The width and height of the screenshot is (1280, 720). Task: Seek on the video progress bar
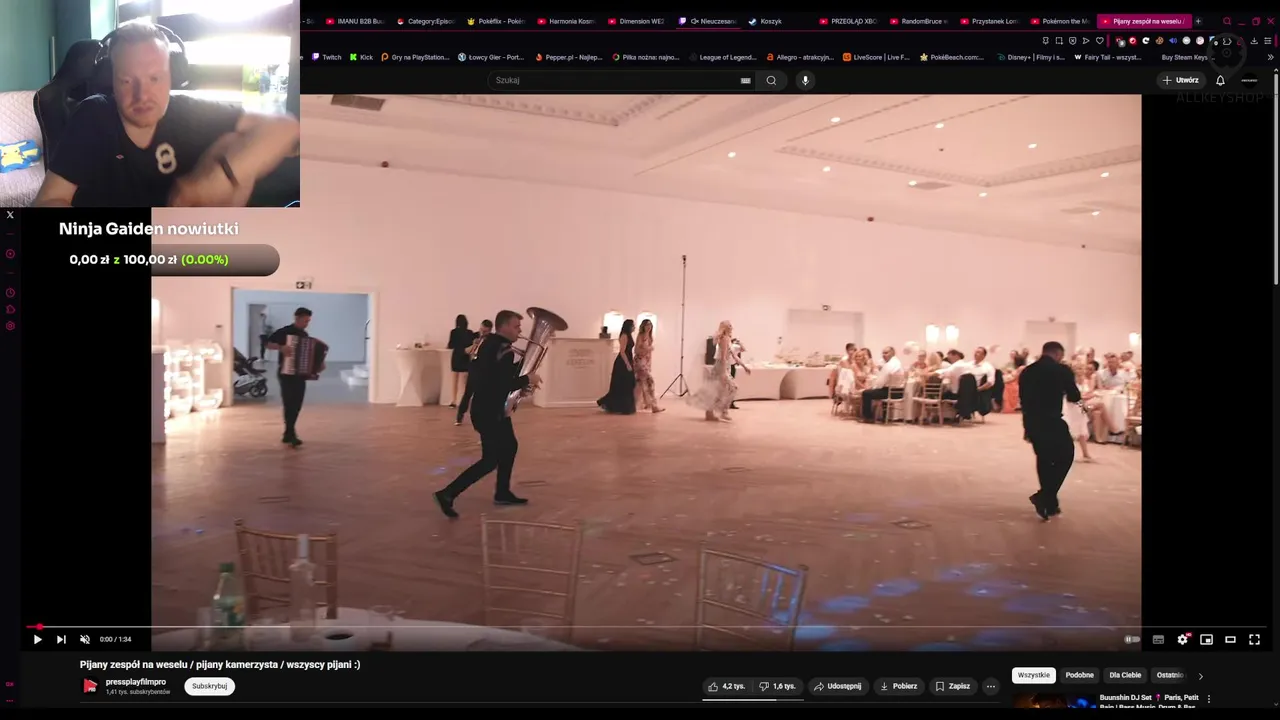[x=646, y=627]
